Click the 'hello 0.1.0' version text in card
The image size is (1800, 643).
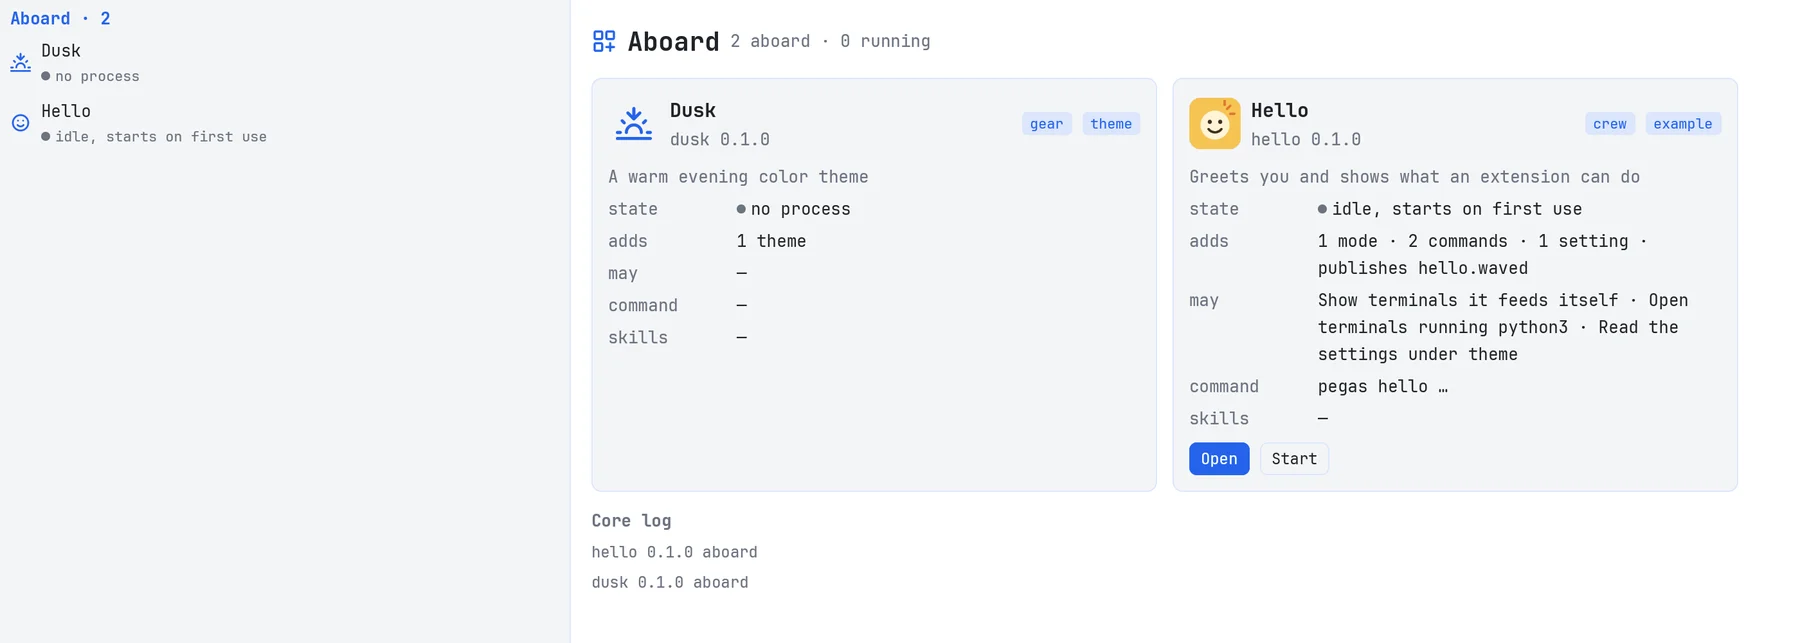click(x=1306, y=140)
